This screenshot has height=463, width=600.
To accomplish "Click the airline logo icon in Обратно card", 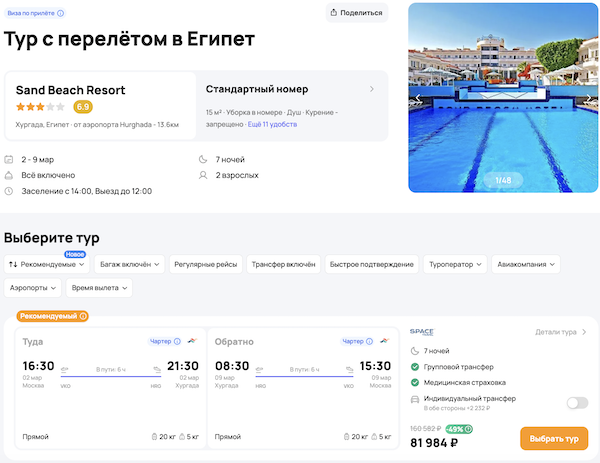I will pos(384,341).
